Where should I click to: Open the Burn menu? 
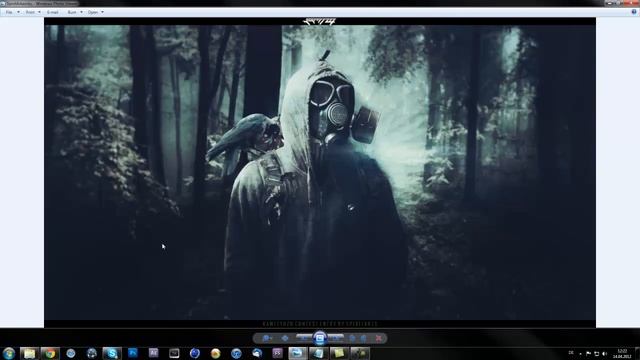(72, 12)
